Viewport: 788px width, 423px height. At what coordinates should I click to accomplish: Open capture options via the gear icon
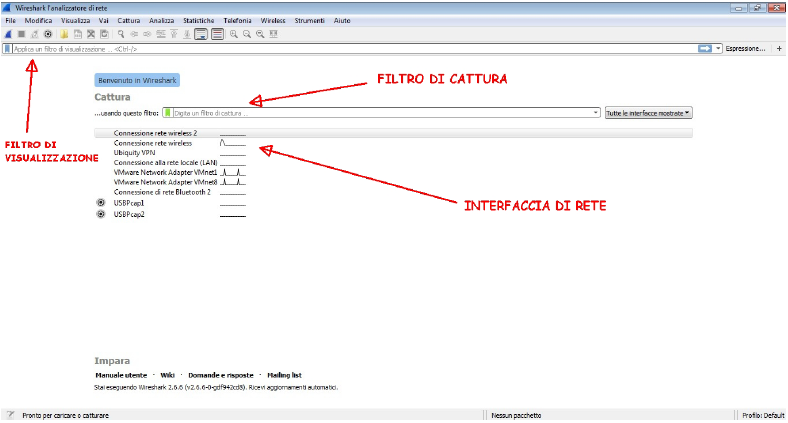pyautogui.click(x=48, y=34)
